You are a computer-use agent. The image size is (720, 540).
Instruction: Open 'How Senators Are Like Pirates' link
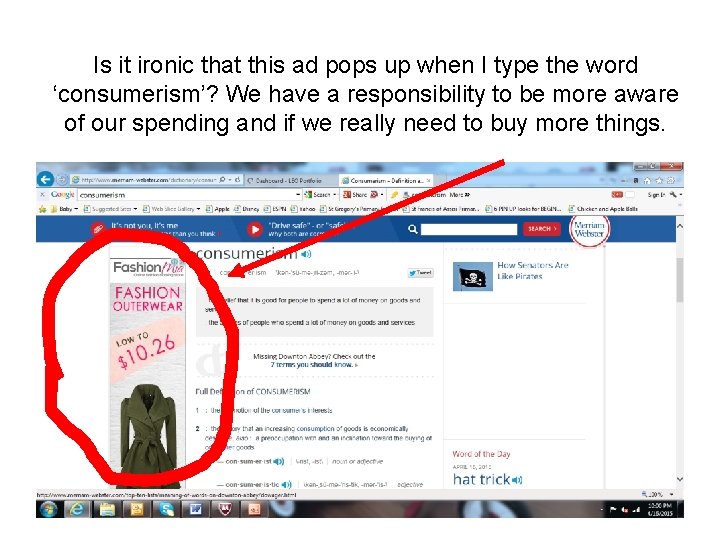(x=533, y=270)
